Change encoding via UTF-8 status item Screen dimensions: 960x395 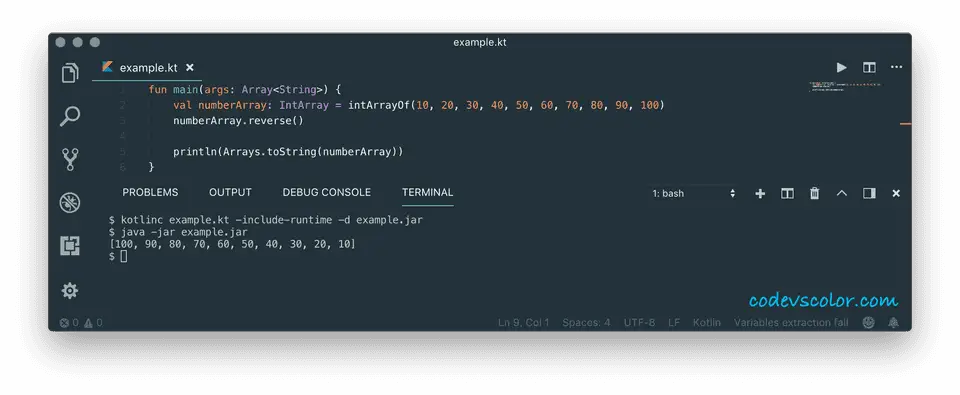(639, 323)
